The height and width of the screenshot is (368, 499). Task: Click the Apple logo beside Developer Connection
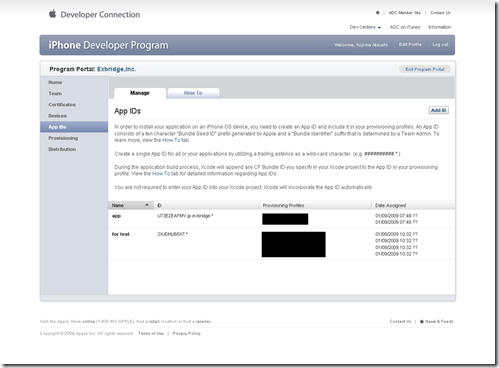[x=53, y=14]
